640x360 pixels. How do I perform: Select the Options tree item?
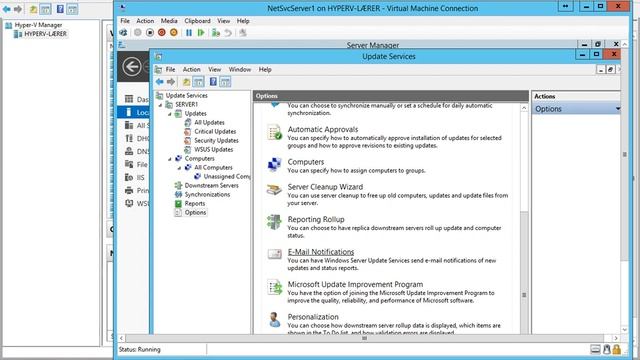195,212
